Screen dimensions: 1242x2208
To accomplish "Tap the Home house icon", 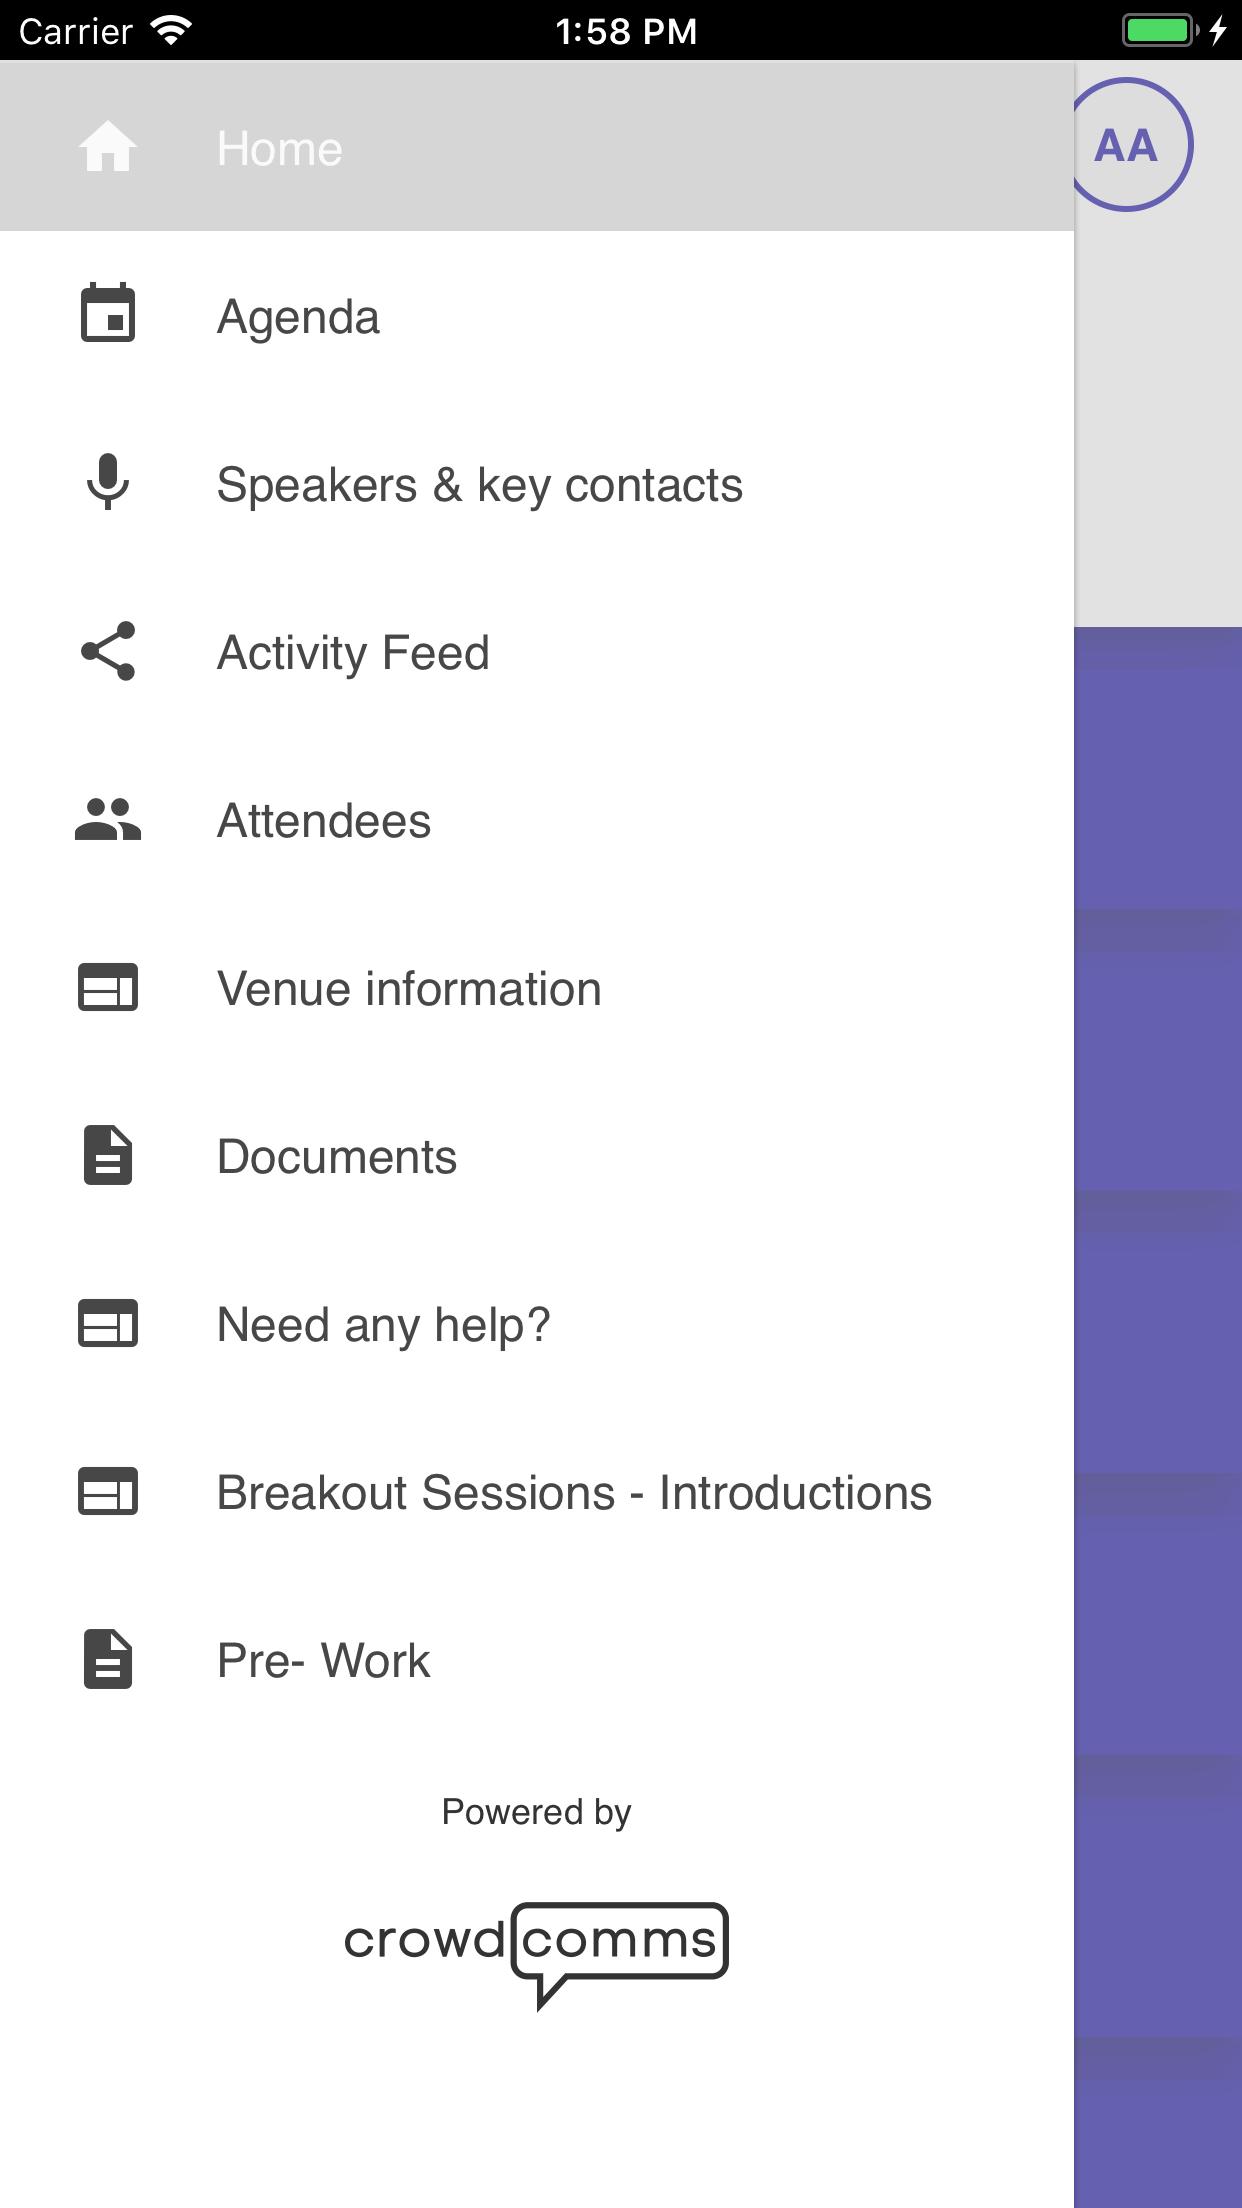I will 108,148.
